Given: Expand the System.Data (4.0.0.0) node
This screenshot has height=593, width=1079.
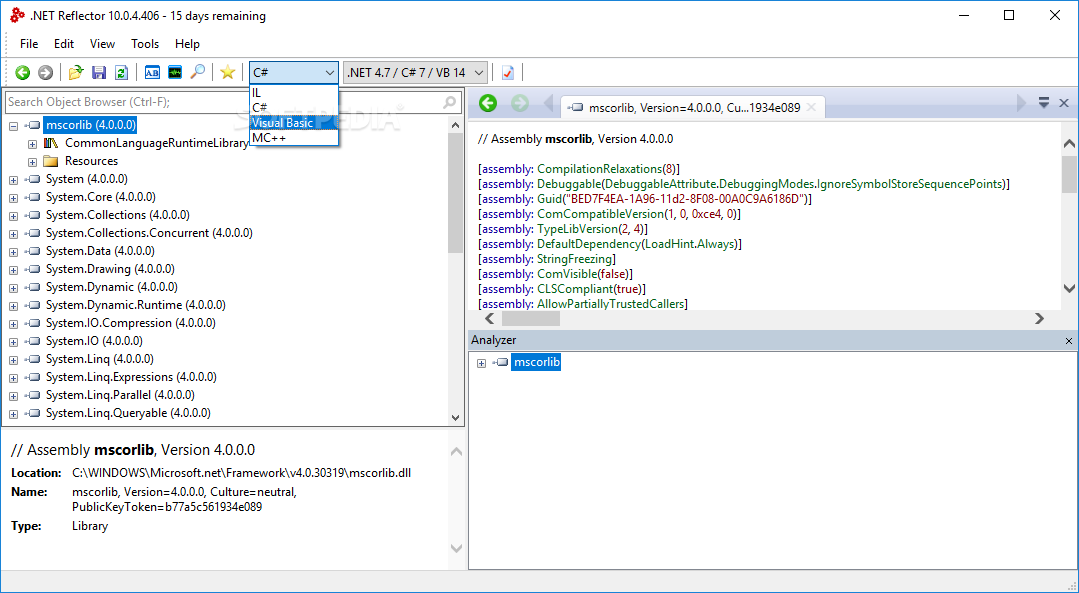Looking at the screenshot, I should tap(13, 252).
